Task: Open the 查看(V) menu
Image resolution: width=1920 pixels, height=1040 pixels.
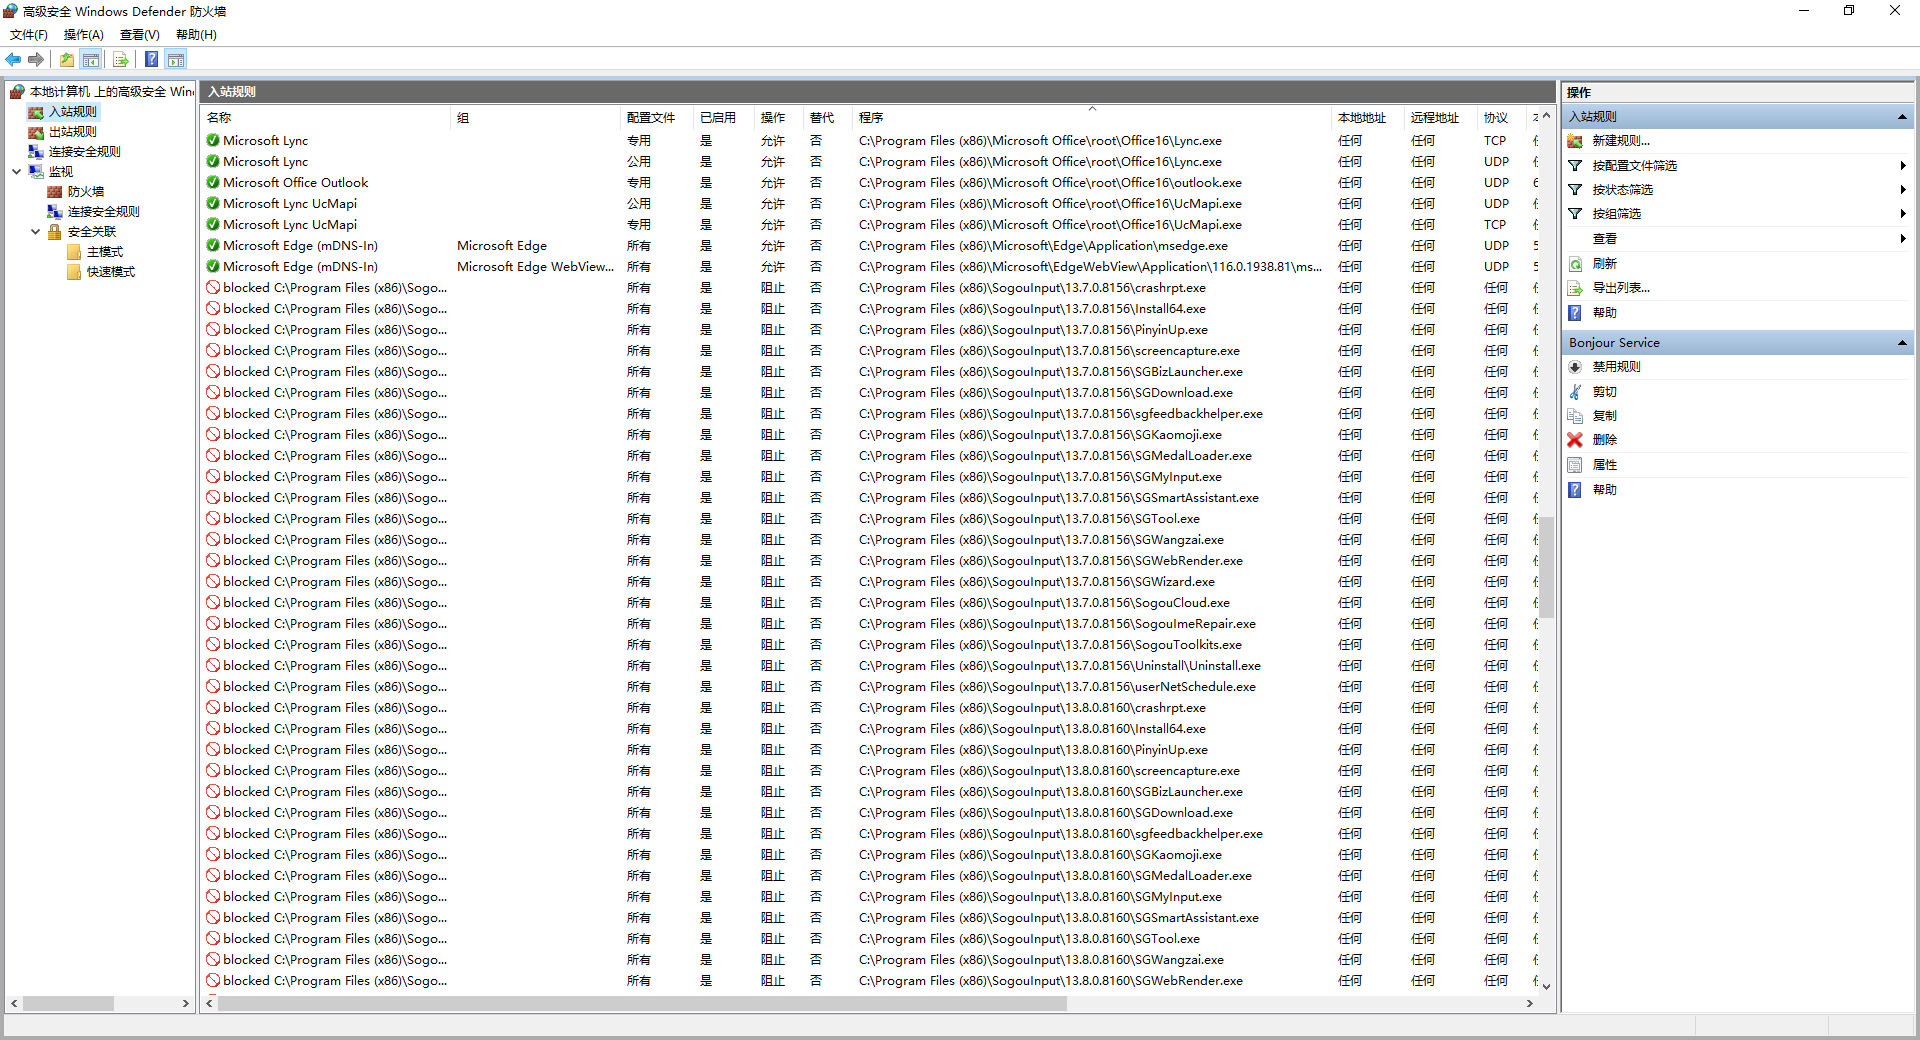Action: [x=140, y=35]
